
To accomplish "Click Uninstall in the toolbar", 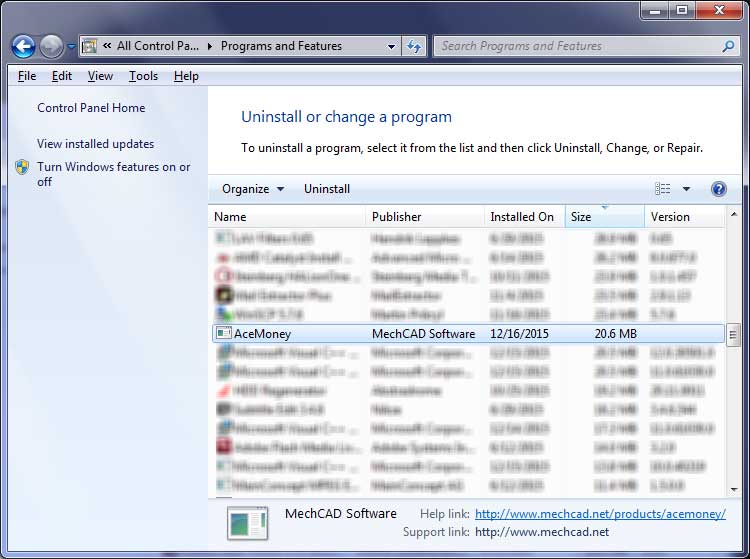I will coord(327,189).
